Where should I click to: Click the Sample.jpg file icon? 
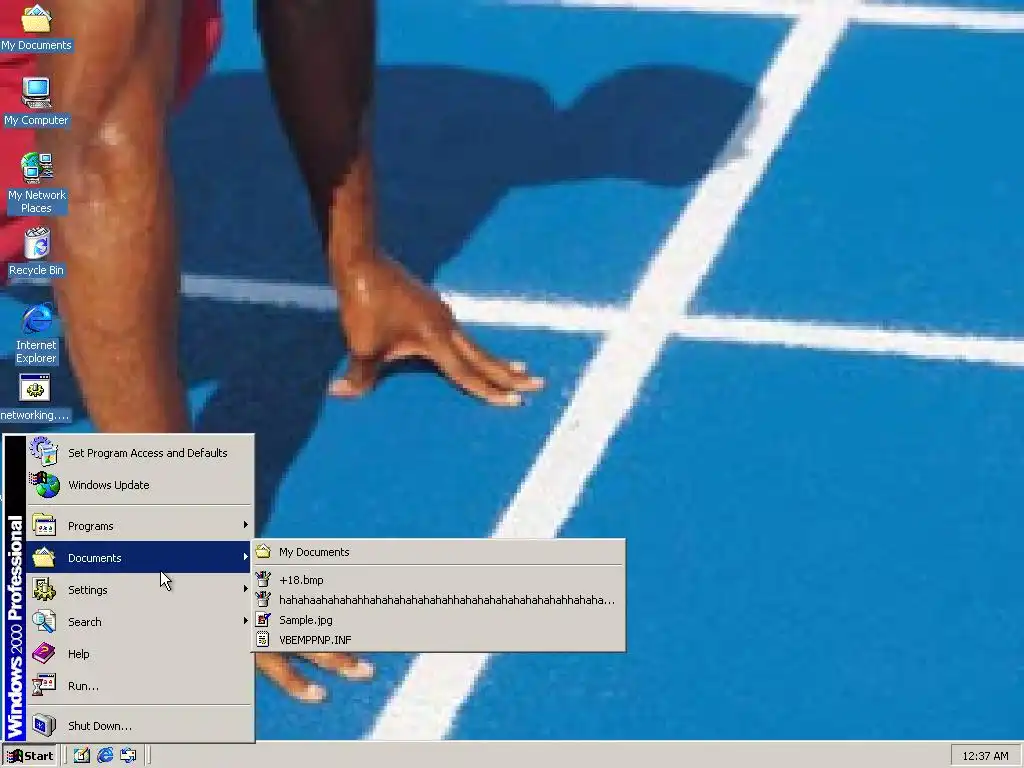tap(263, 620)
